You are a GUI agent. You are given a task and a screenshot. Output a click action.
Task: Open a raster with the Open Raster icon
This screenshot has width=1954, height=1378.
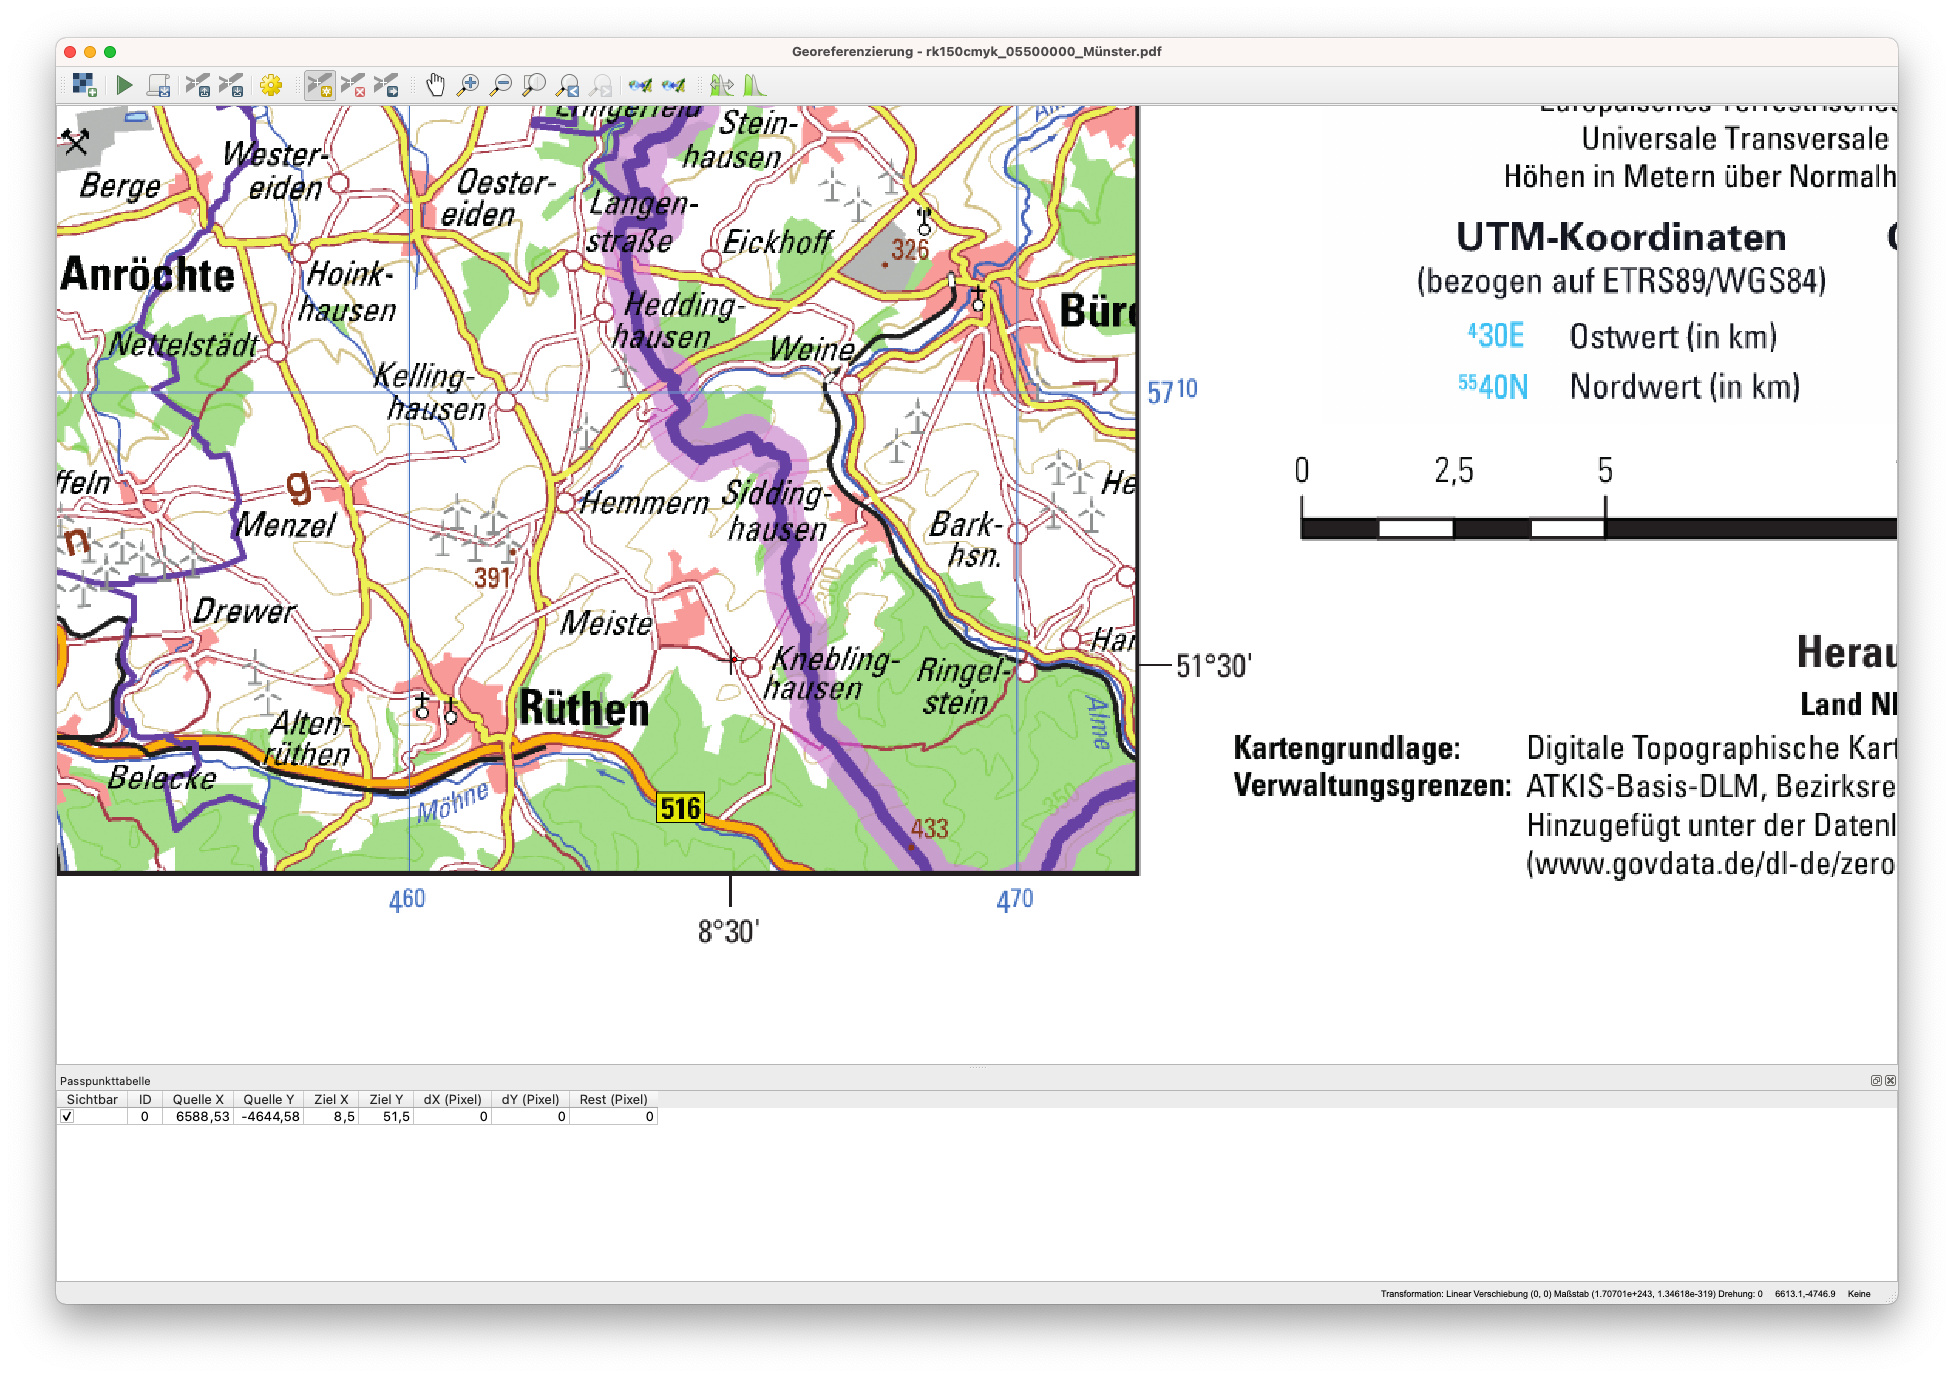click(85, 85)
